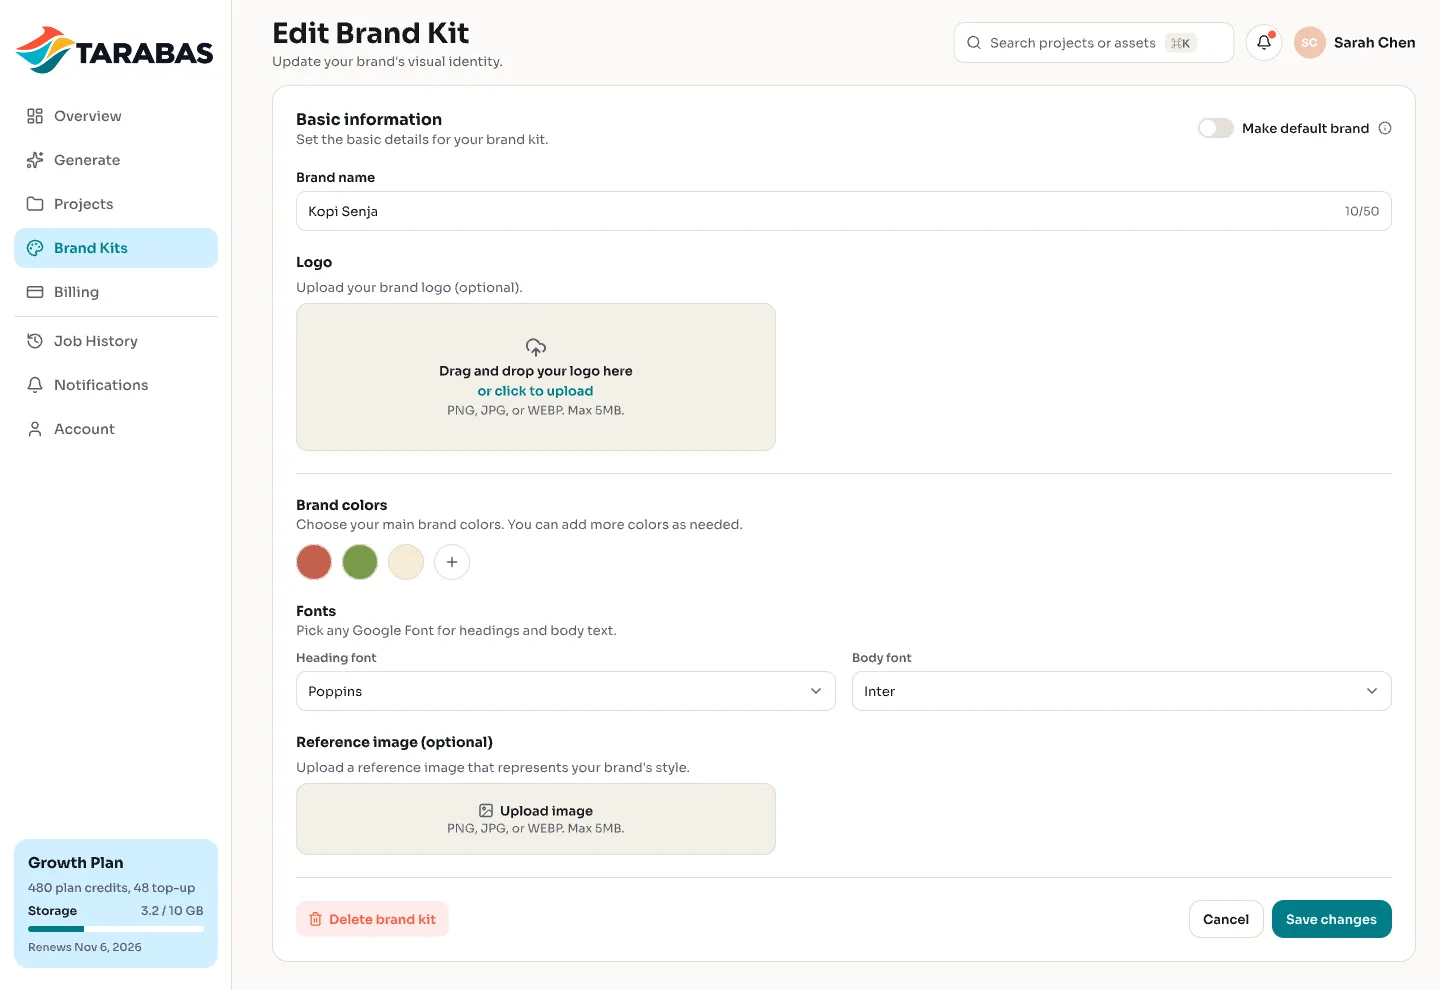This screenshot has height=990, width=1440.
Task: Click the image icon next to Upload image
Action: (486, 811)
